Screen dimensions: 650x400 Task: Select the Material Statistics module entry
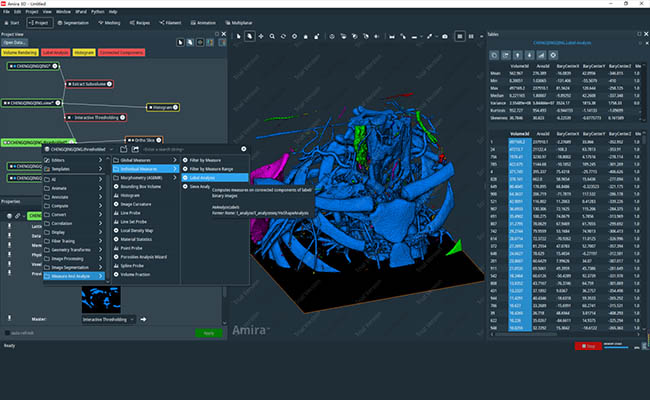tap(146, 239)
